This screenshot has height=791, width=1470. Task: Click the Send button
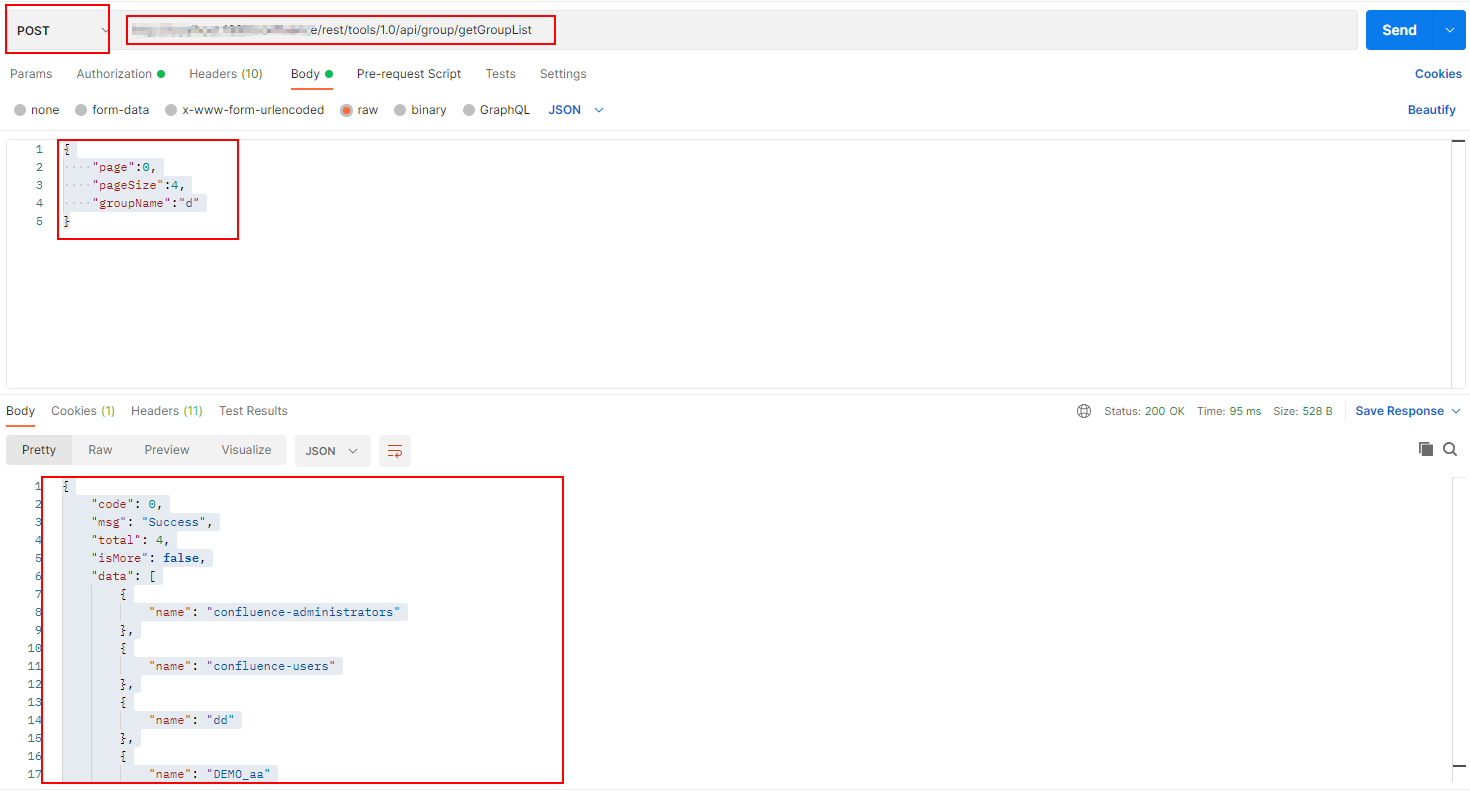(1398, 30)
